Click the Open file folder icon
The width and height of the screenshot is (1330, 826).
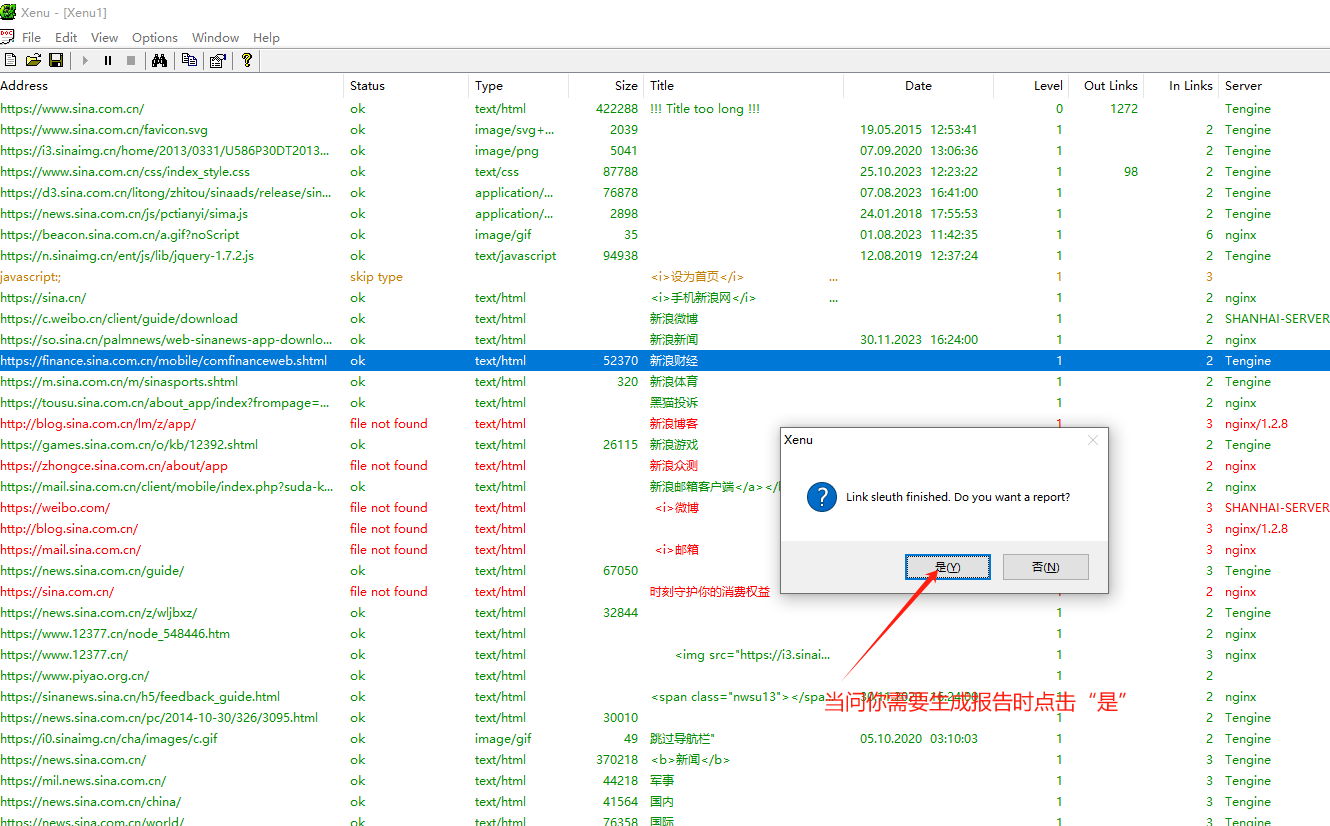pyautogui.click(x=33, y=61)
